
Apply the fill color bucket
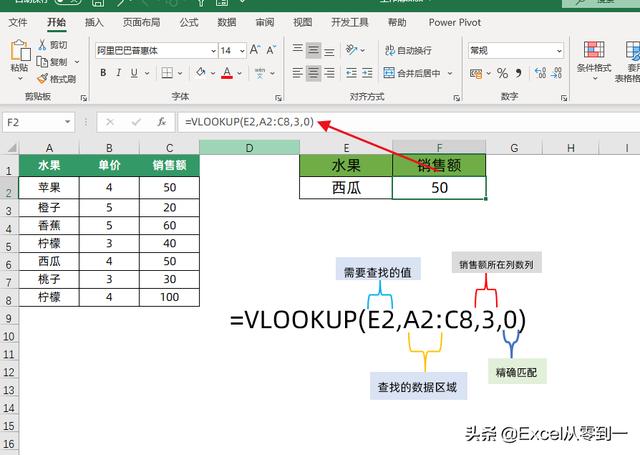coord(201,72)
